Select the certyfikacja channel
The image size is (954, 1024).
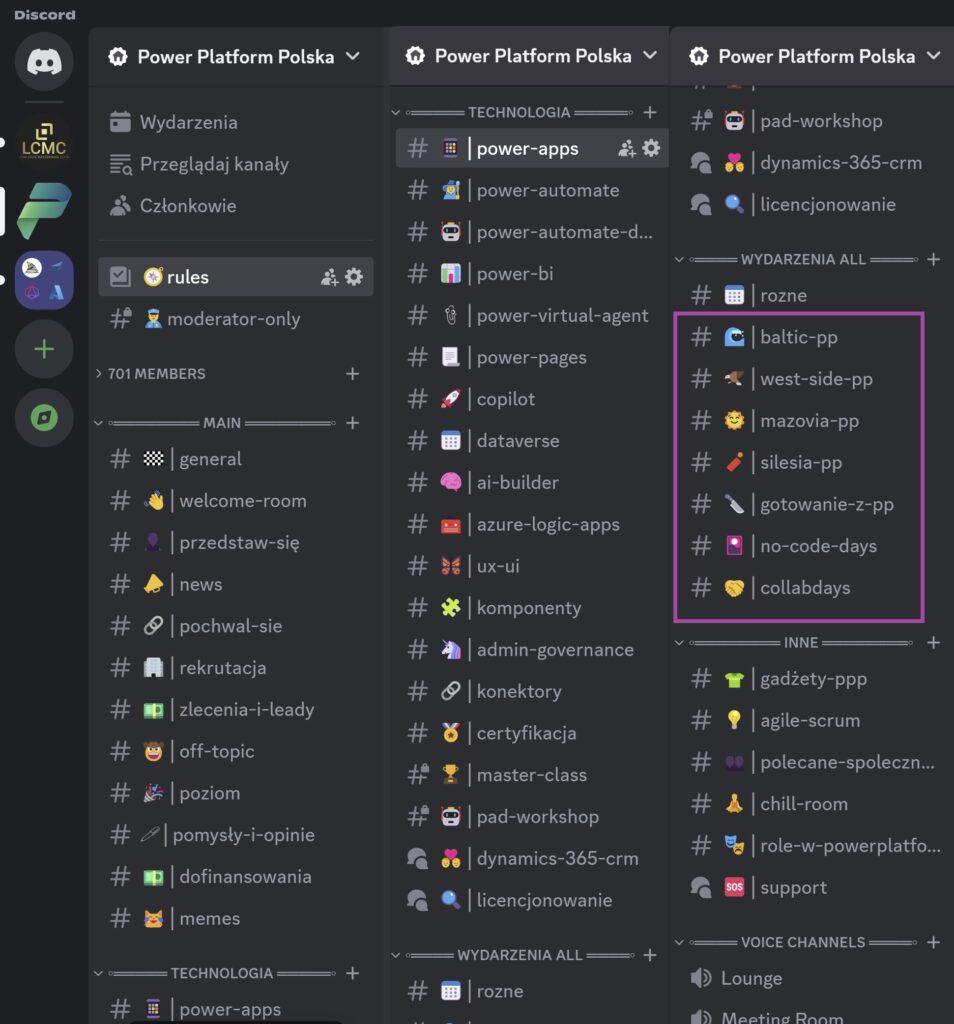tap(532, 733)
